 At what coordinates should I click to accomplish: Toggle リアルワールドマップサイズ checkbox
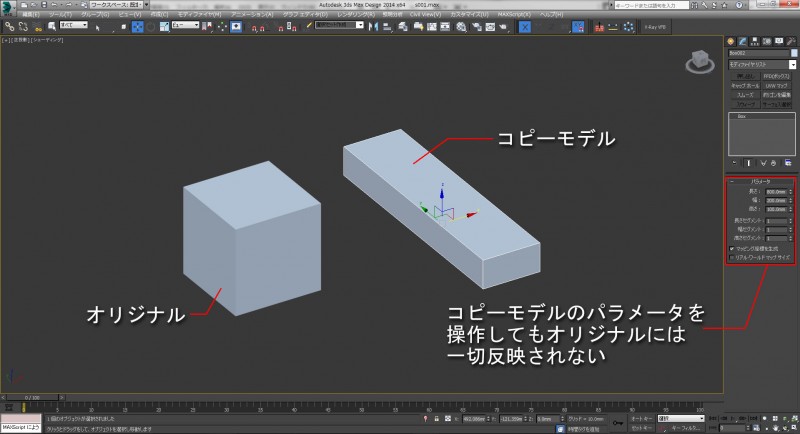tap(732, 257)
